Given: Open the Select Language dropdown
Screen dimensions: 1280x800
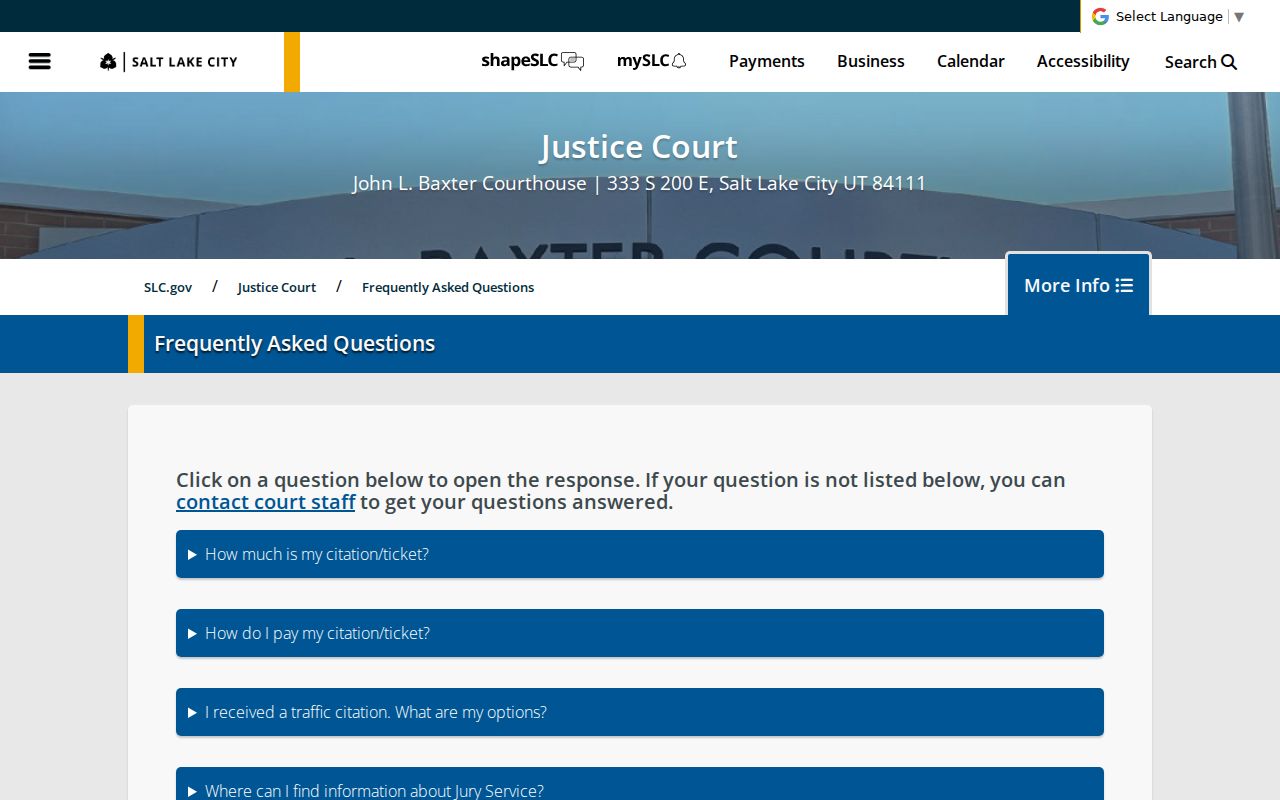Looking at the screenshot, I should point(1179,16).
